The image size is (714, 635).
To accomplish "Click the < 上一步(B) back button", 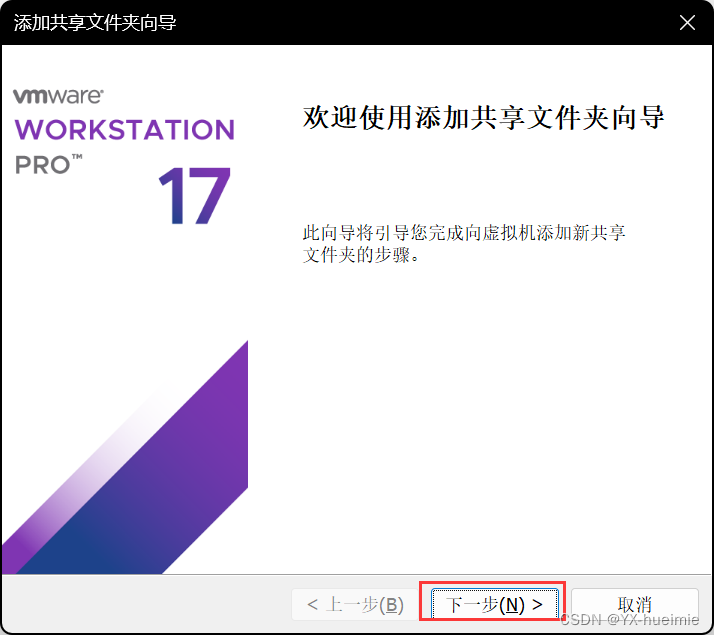I will (355, 604).
